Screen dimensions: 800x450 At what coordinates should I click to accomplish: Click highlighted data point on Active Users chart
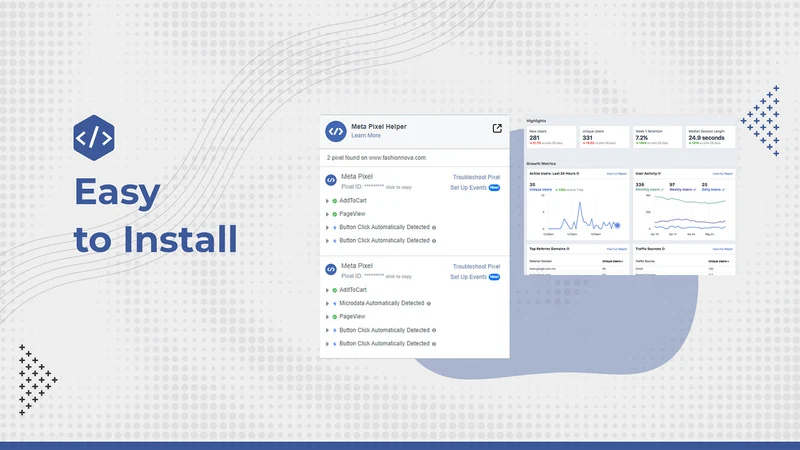click(x=617, y=225)
